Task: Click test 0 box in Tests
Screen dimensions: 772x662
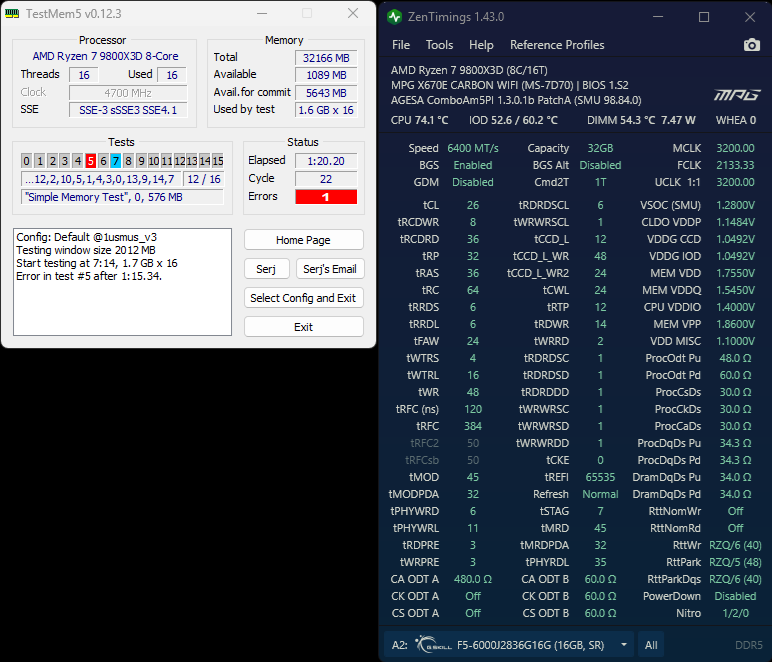Action: click(27, 160)
